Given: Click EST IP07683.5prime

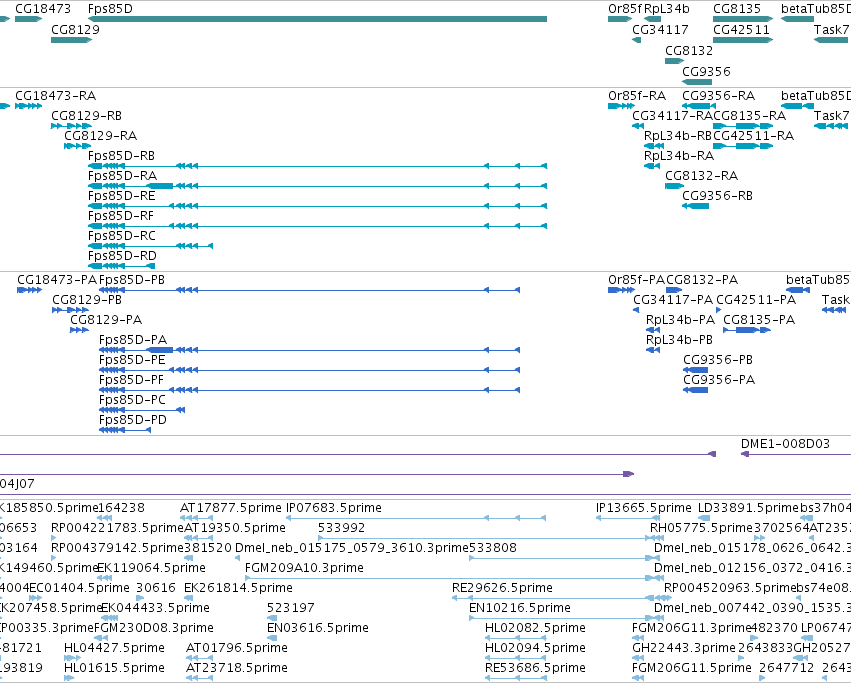Looking at the screenshot, I should pyautogui.click(x=334, y=508).
